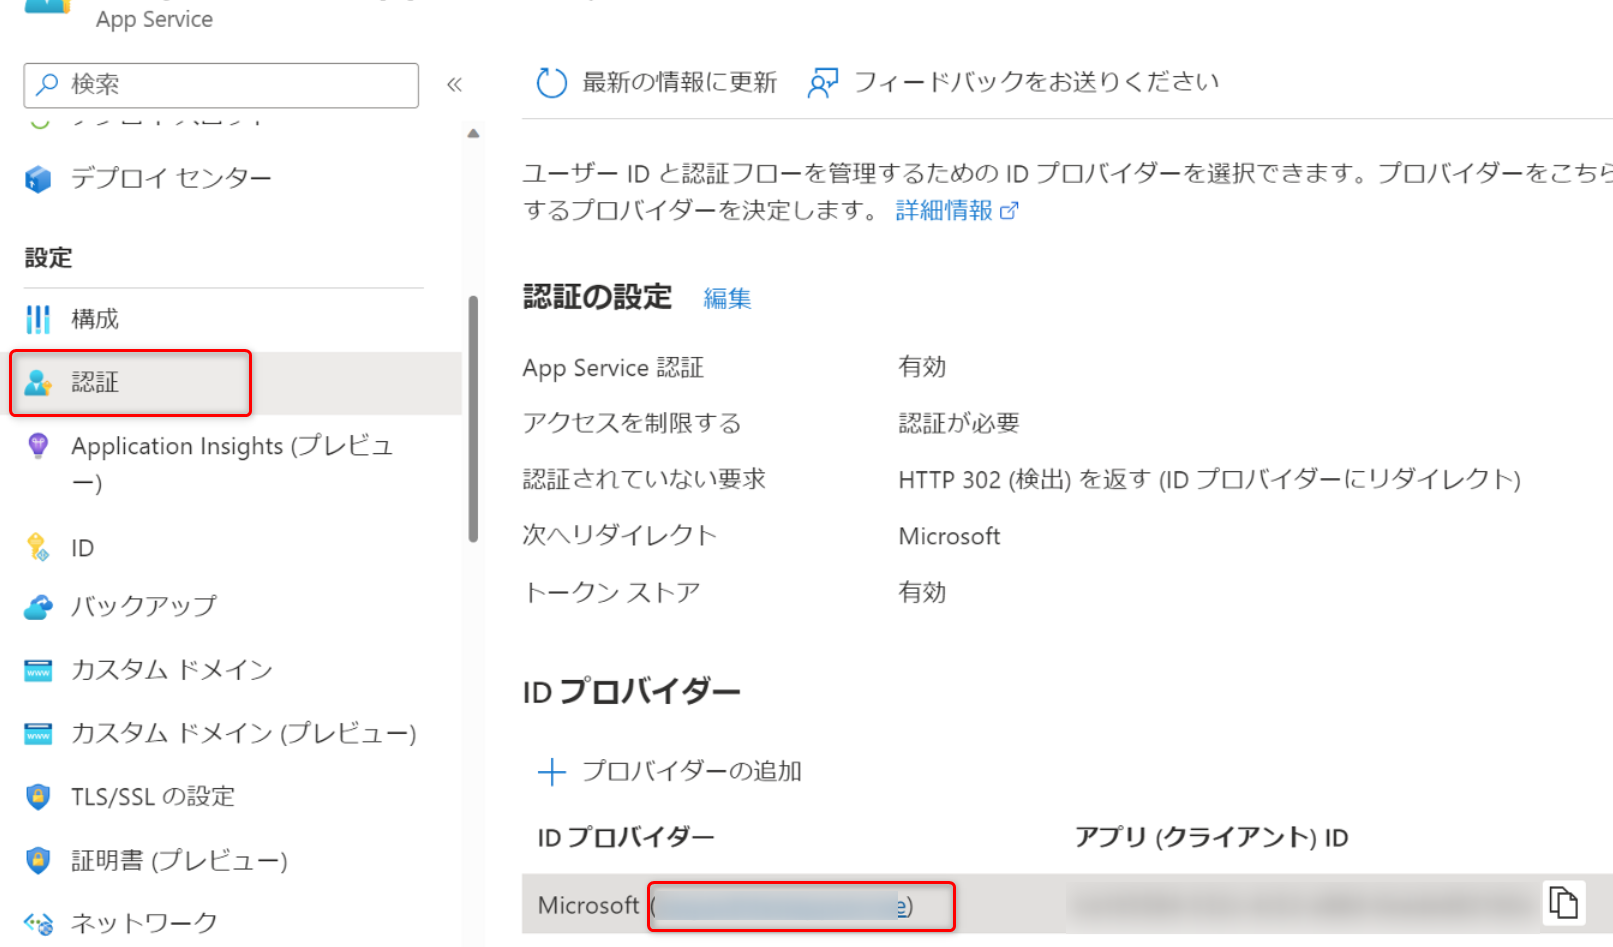Open 証明書 (プレビュー) menu item
The height and width of the screenshot is (947, 1613).
(179, 860)
